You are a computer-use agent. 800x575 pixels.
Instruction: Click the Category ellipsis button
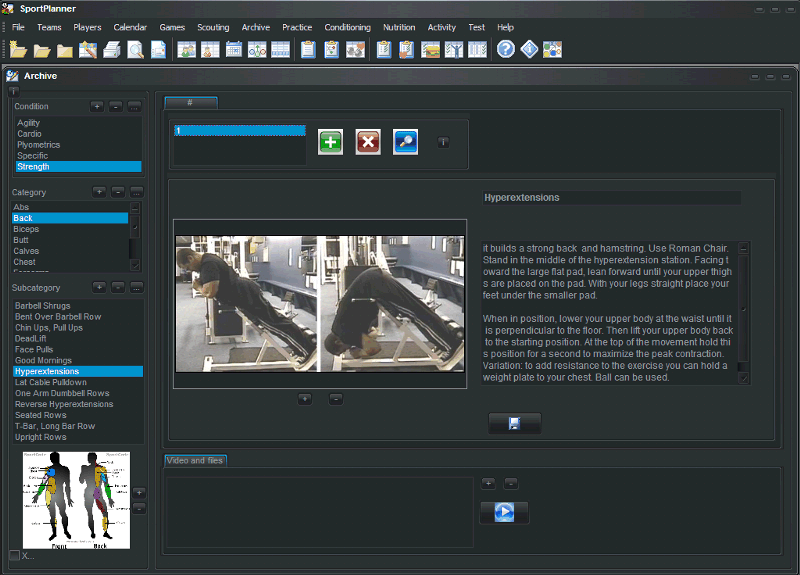coord(136,192)
